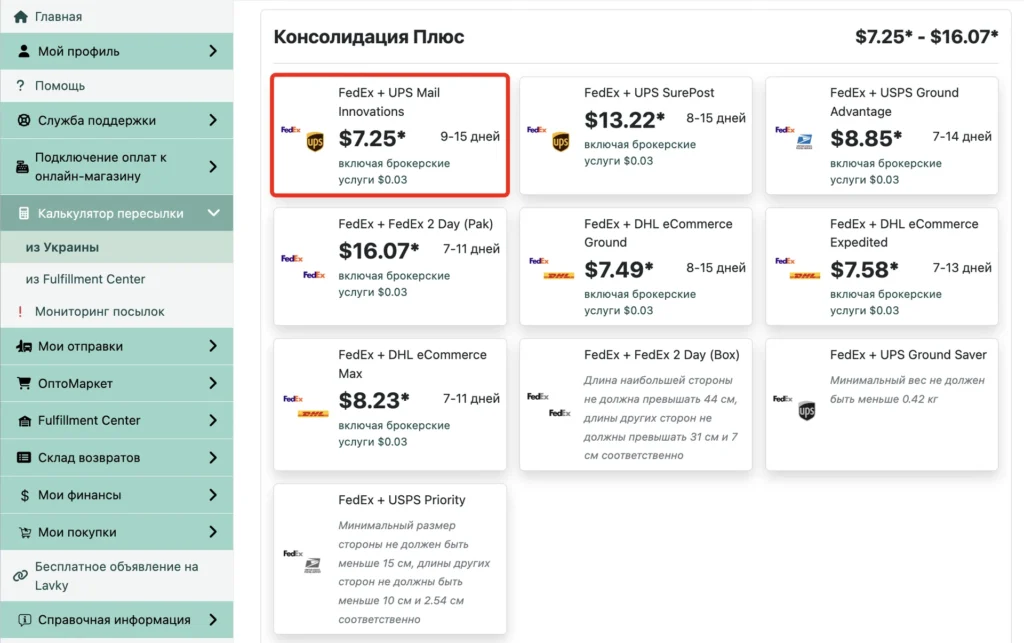The image size is (1024, 643).
Task: Select the FedEx + FedEx 2 Day (Pak) title
Action: [415, 224]
